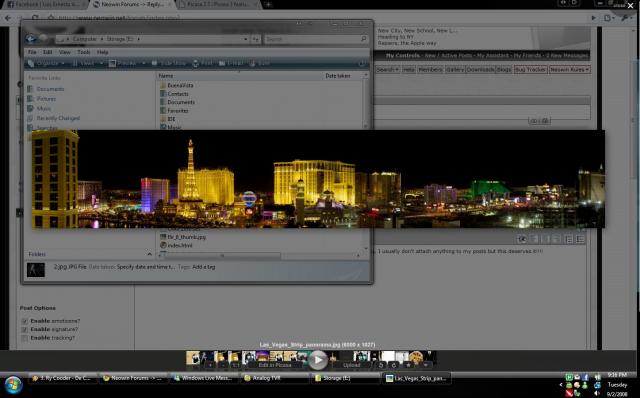Open Tools menu in Explorer window
Screen dimensions: 640x398
83,52
